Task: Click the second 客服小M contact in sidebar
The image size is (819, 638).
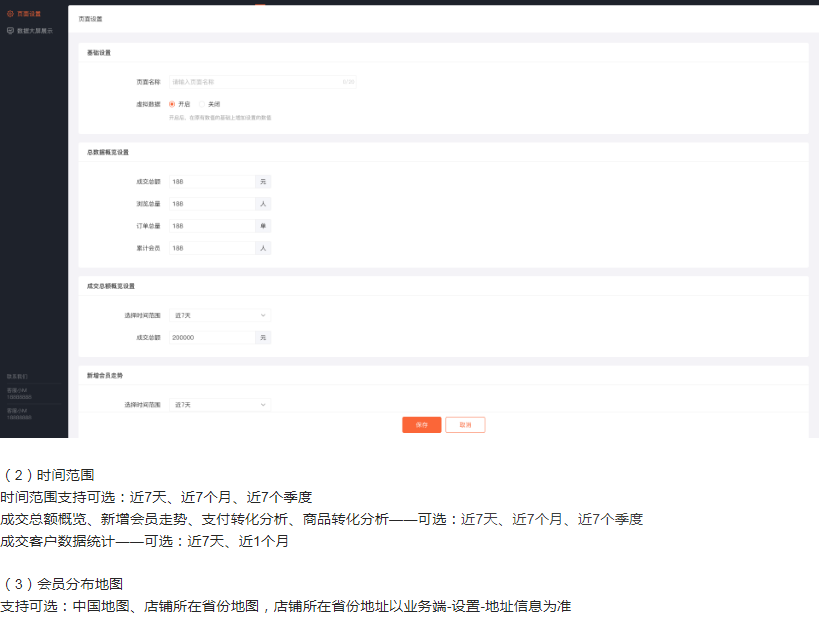Action: [20, 413]
